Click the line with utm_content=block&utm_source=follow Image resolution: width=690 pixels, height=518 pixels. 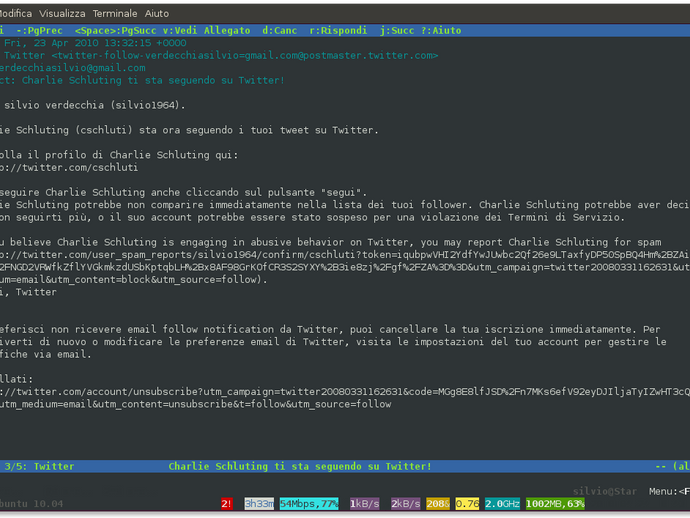point(134,280)
